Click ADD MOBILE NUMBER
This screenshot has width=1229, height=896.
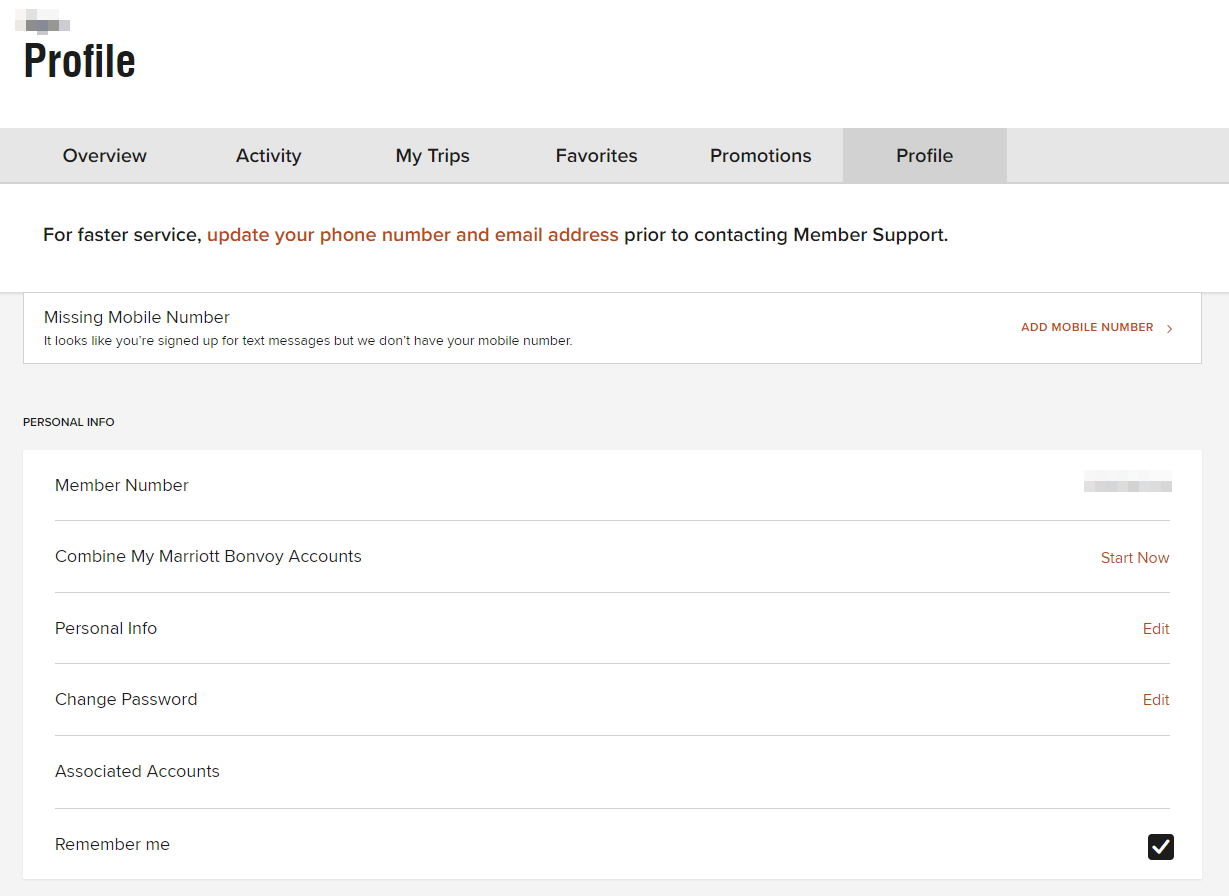[1087, 328]
